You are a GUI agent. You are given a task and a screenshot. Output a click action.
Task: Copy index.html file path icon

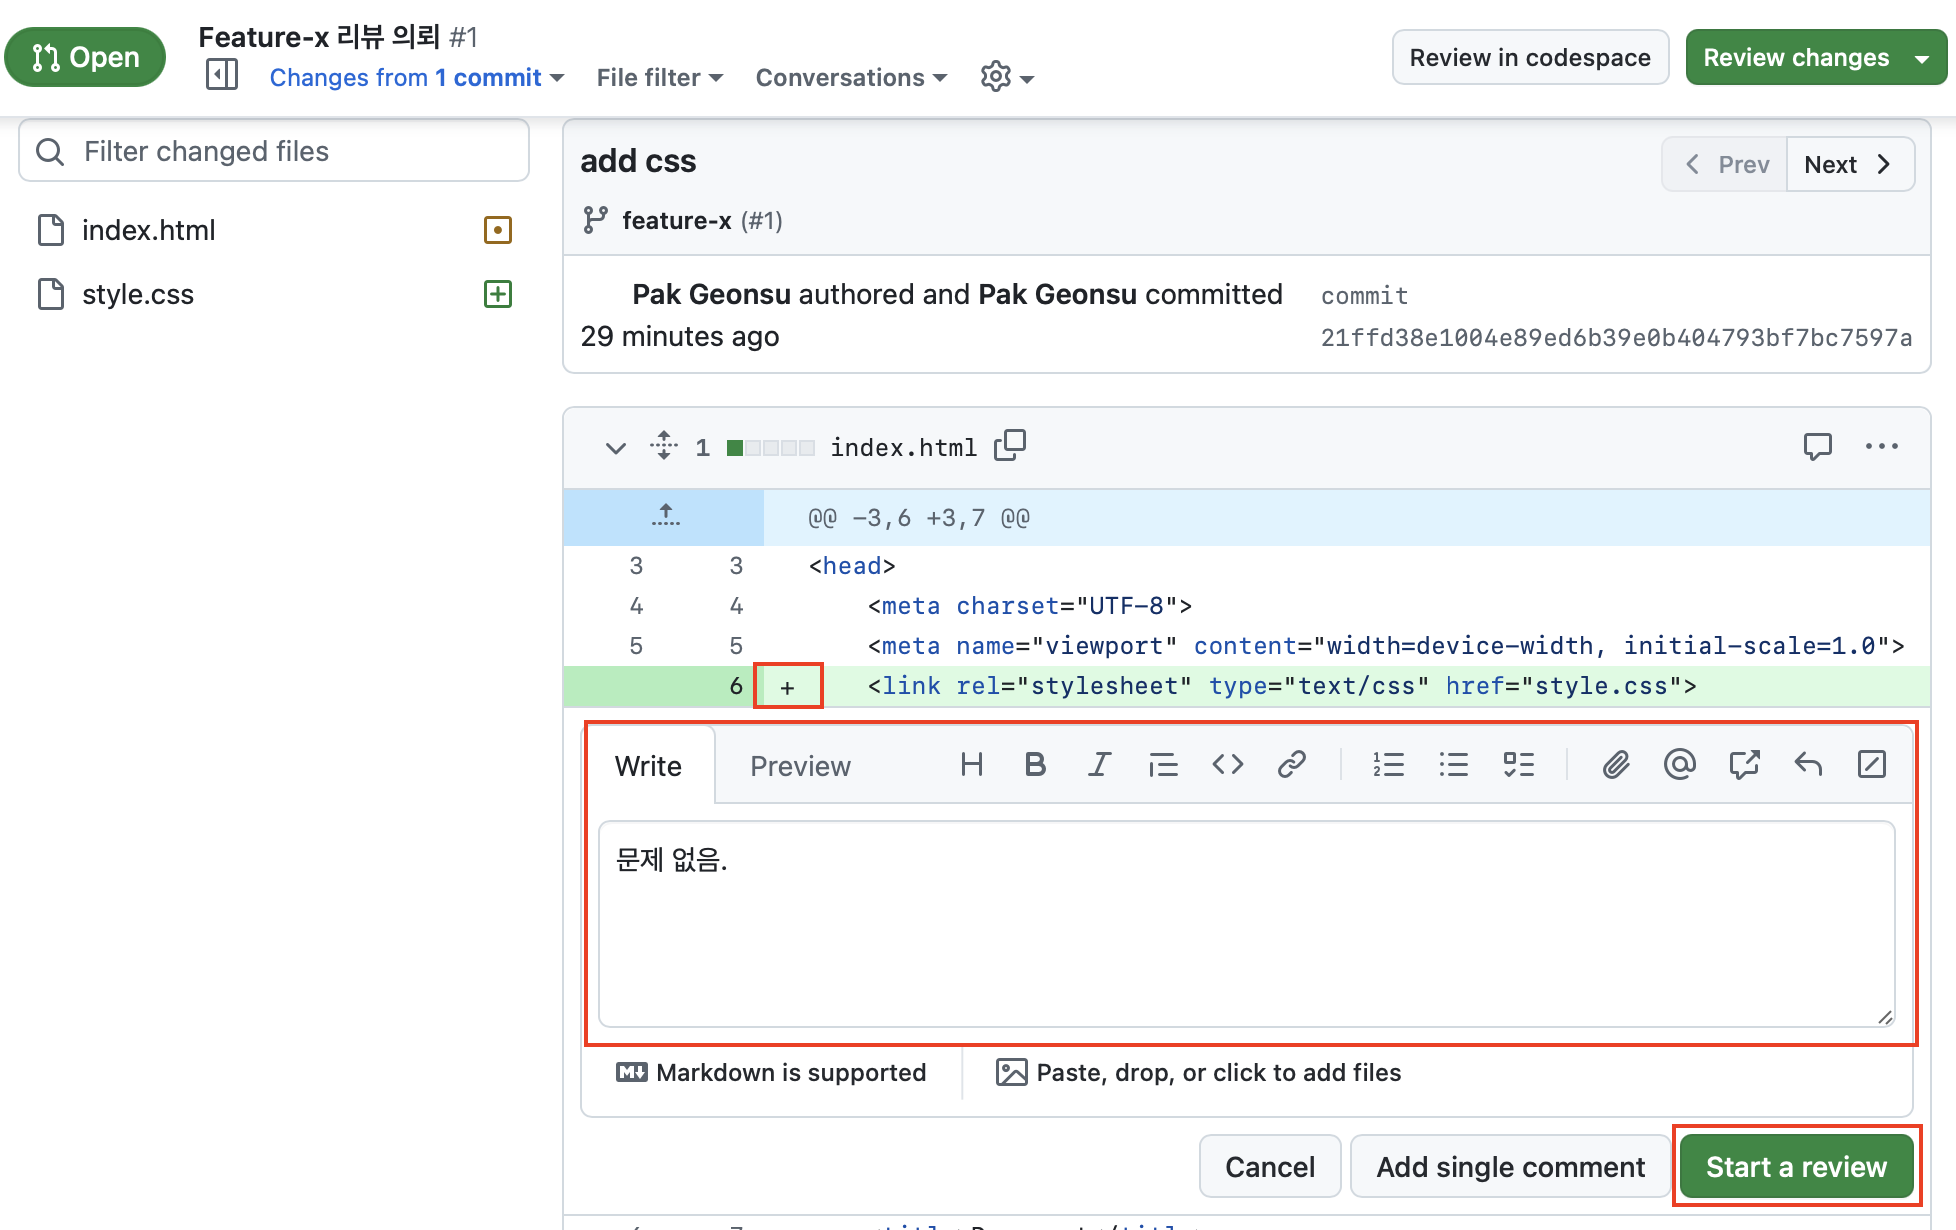1010,446
